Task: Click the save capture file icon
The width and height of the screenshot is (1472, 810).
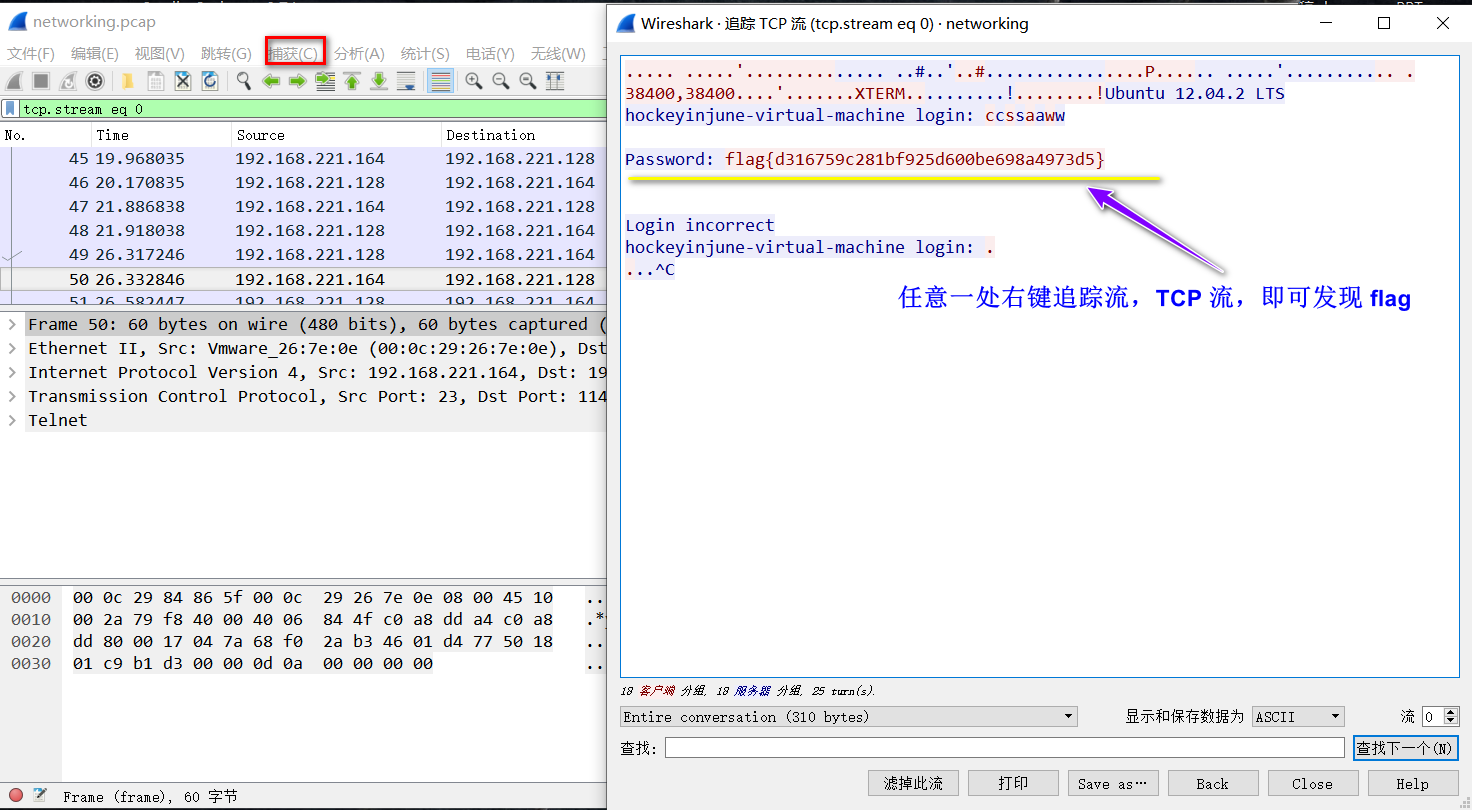Action: click(x=156, y=81)
